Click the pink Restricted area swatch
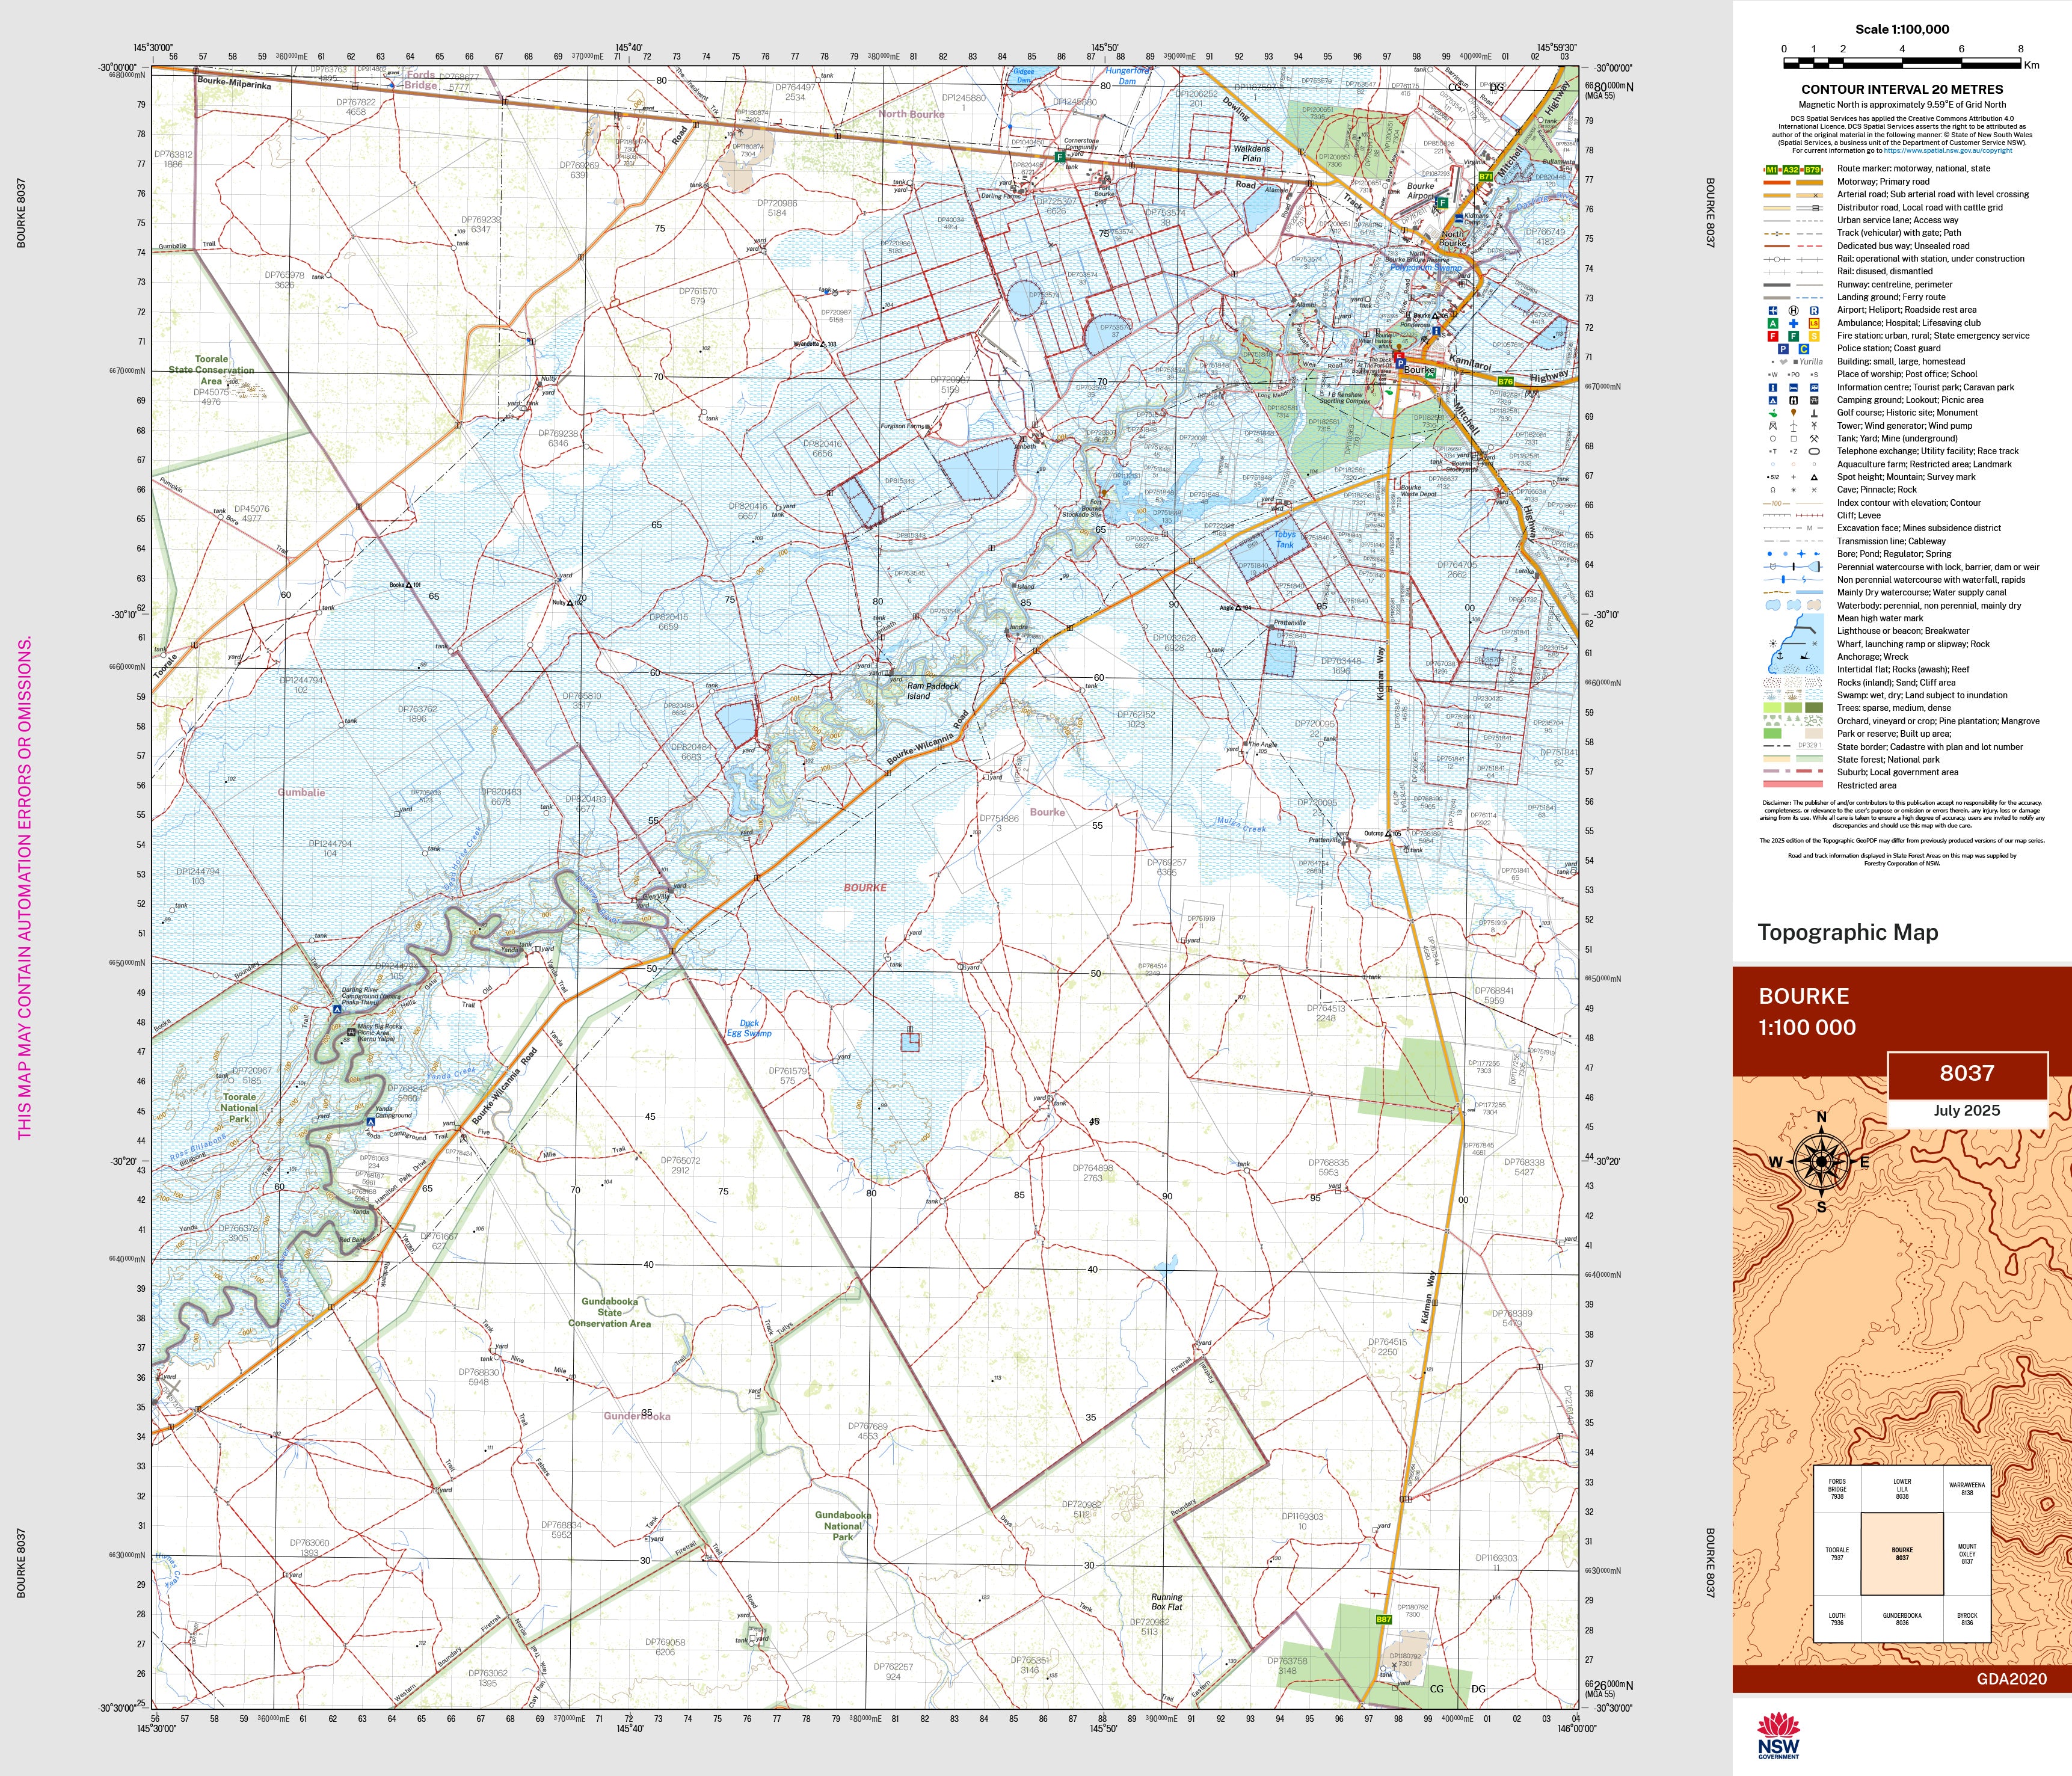 point(1793,785)
